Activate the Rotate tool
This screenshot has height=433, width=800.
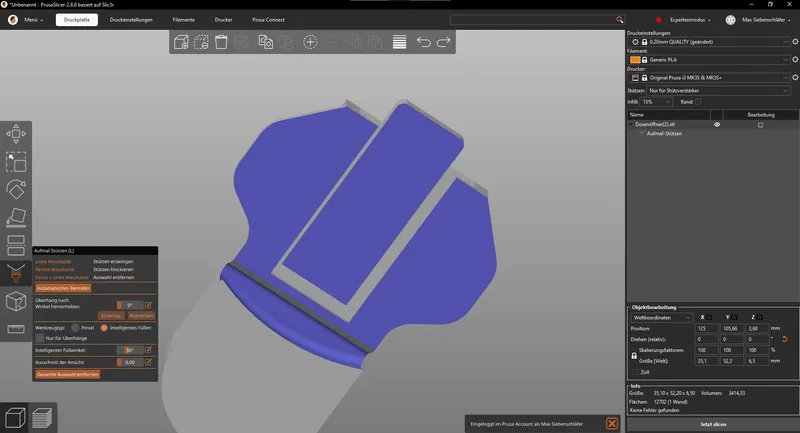point(16,189)
